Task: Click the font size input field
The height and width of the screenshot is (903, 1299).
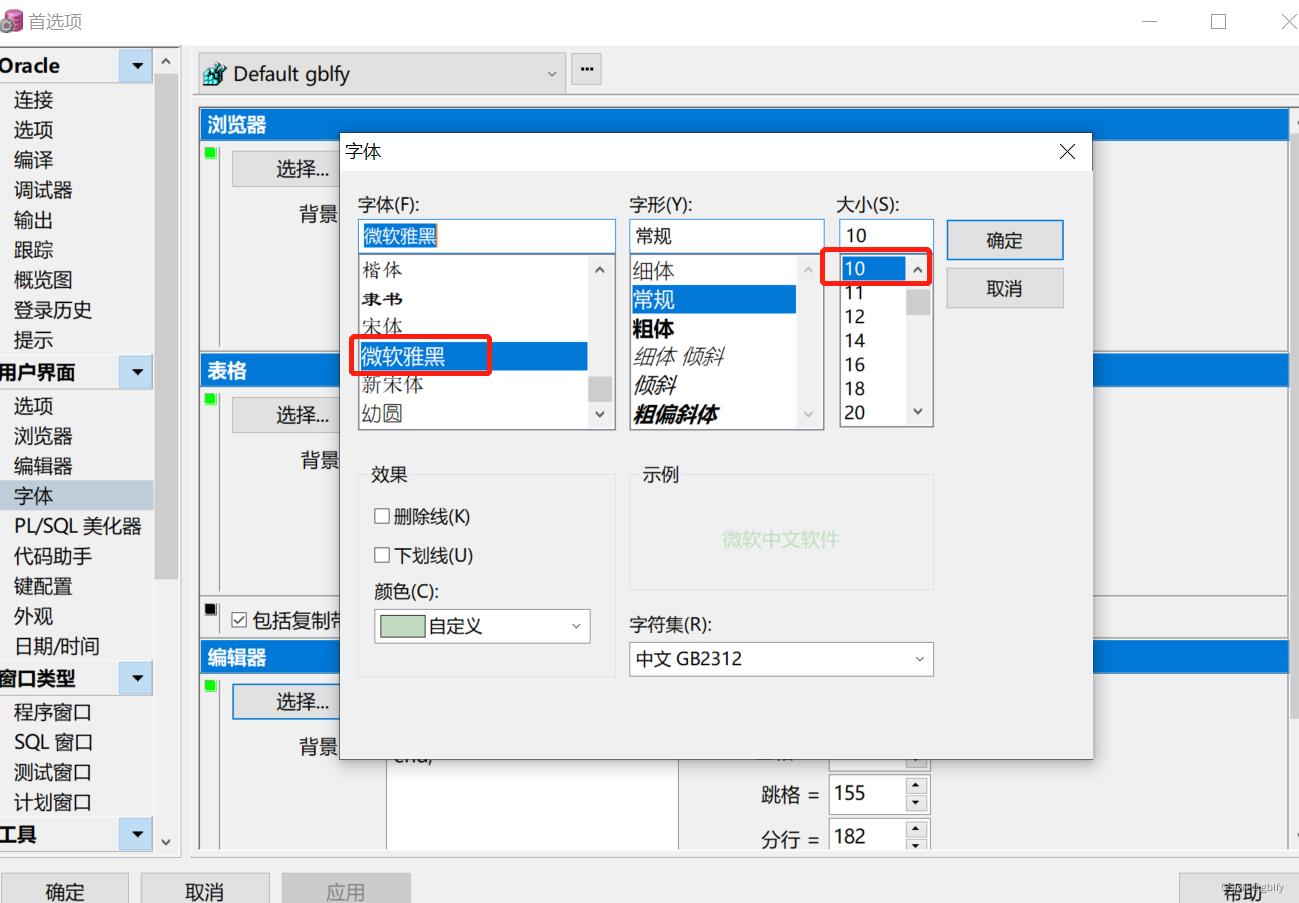Action: [x=886, y=236]
